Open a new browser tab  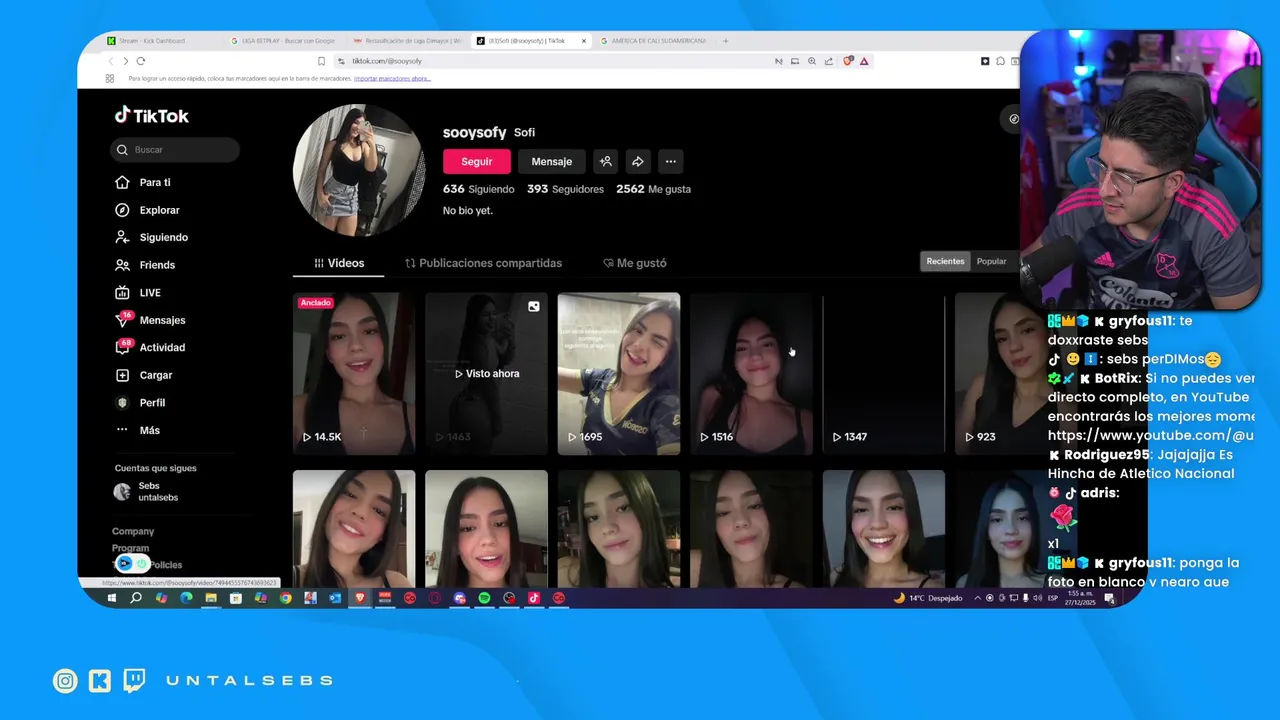click(x=725, y=41)
